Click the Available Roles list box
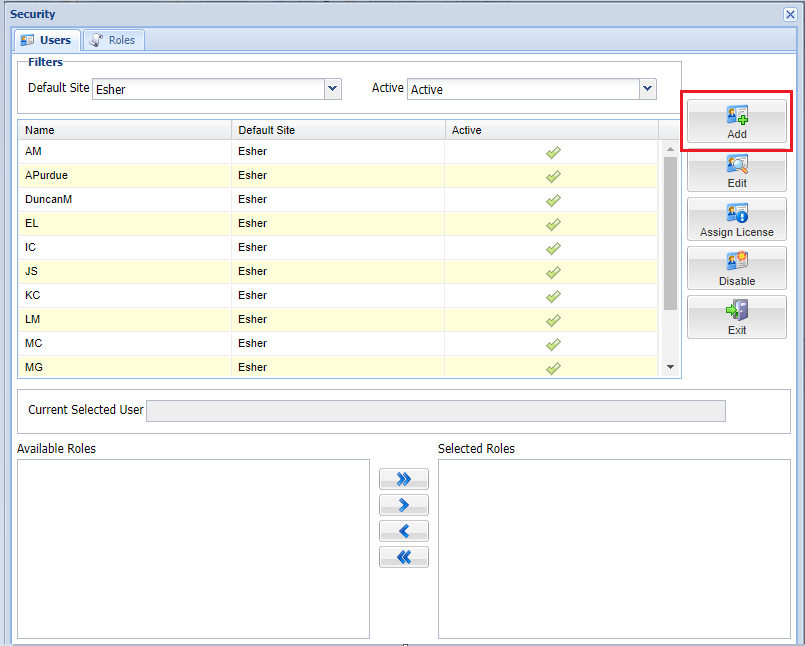This screenshot has width=805, height=646. 194,549
